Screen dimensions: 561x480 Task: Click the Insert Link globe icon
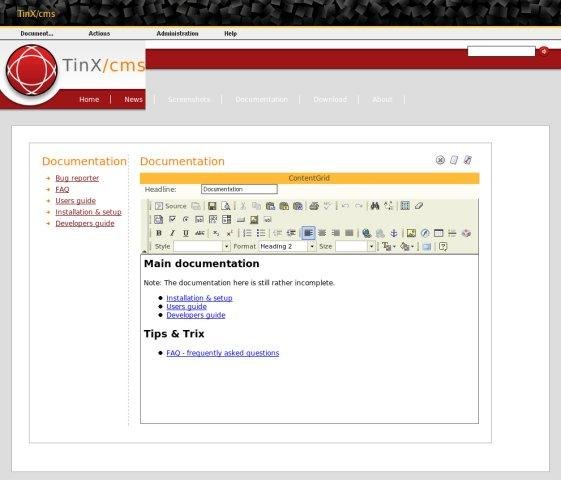pos(366,233)
